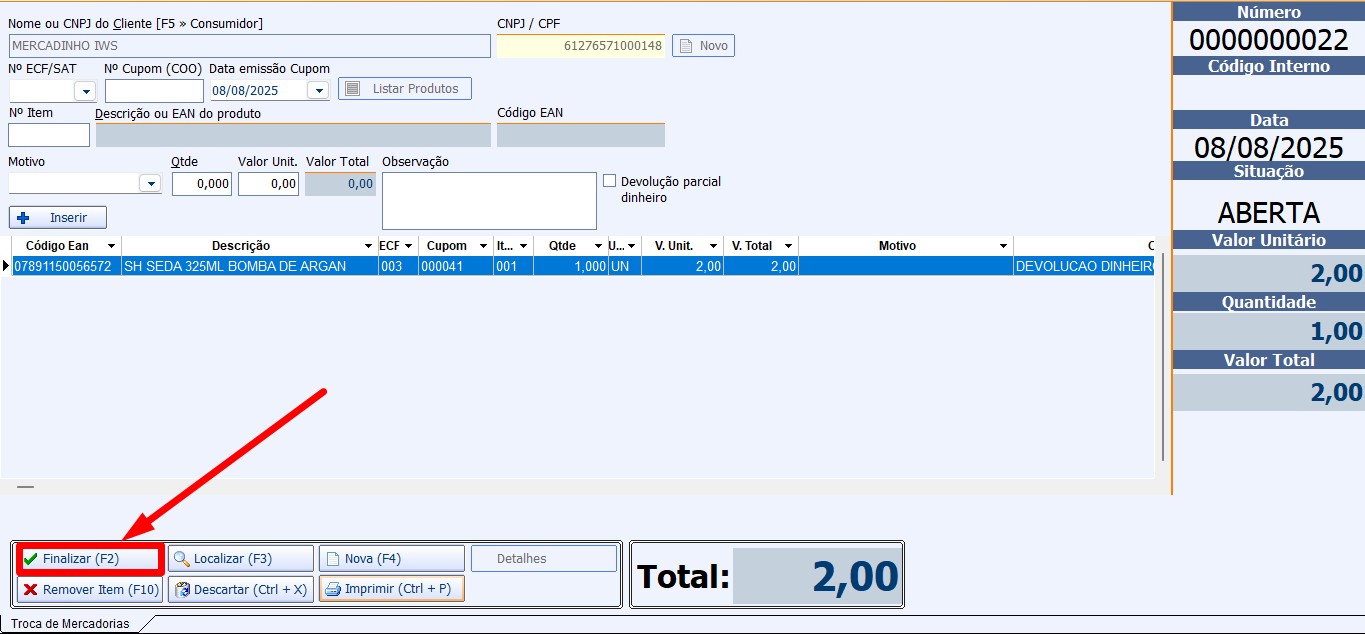Screen dimensions: 1365x634
Task: Enable Devolução parcial dinheiro checkbox
Action: click(609, 181)
